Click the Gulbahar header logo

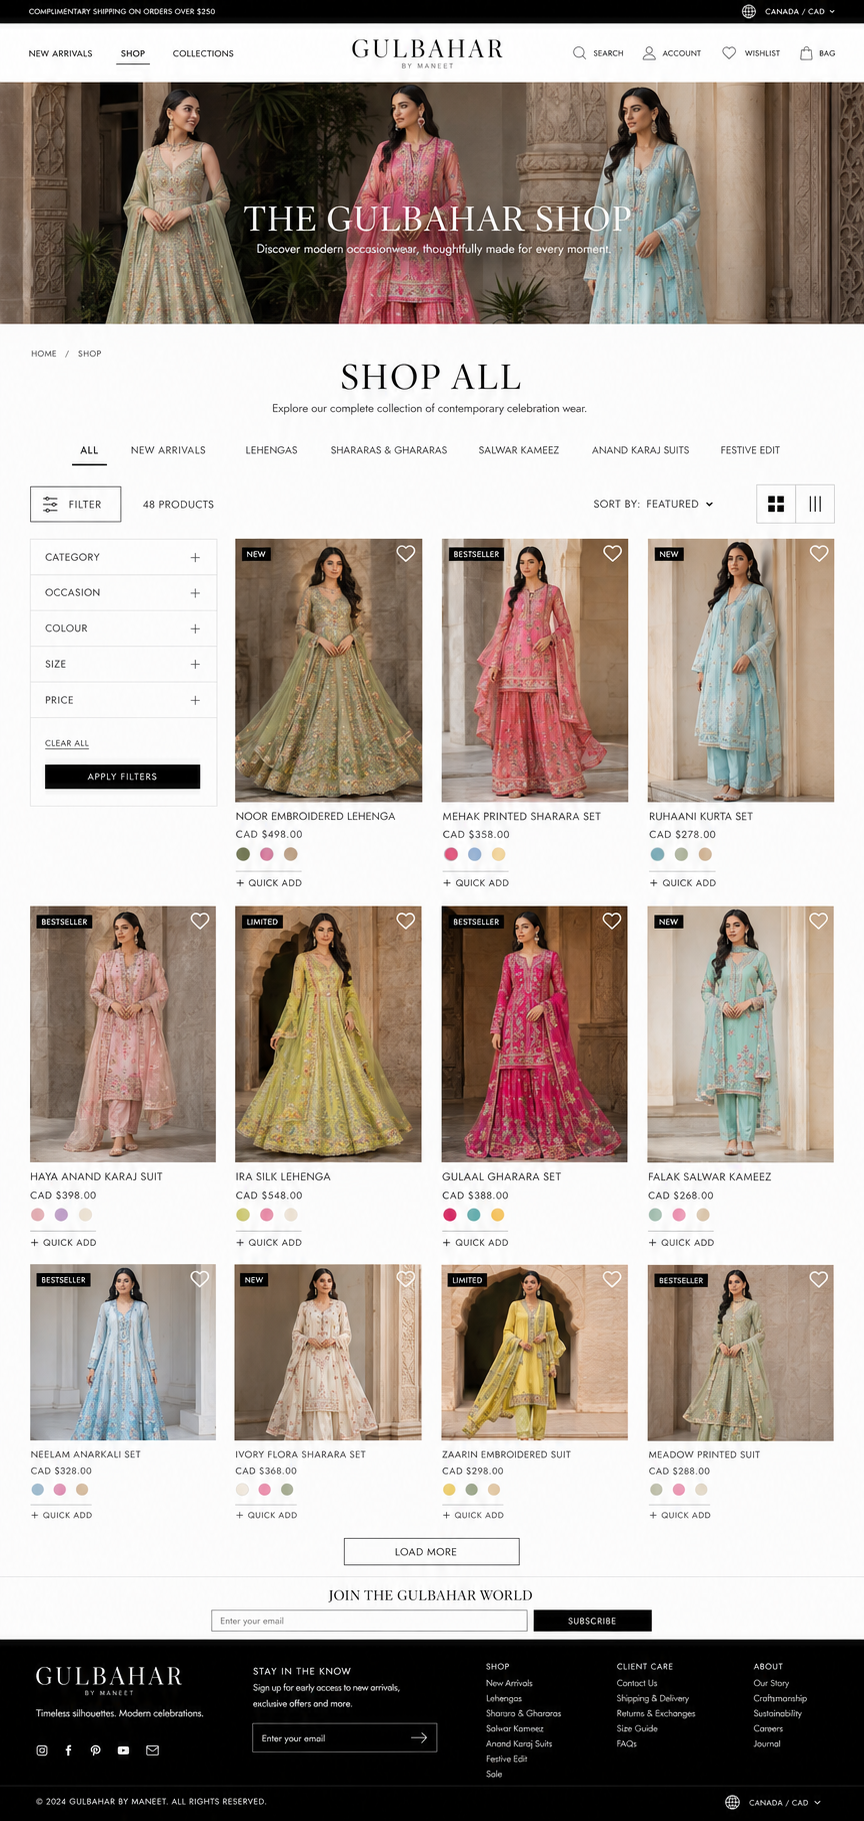coord(427,52)
